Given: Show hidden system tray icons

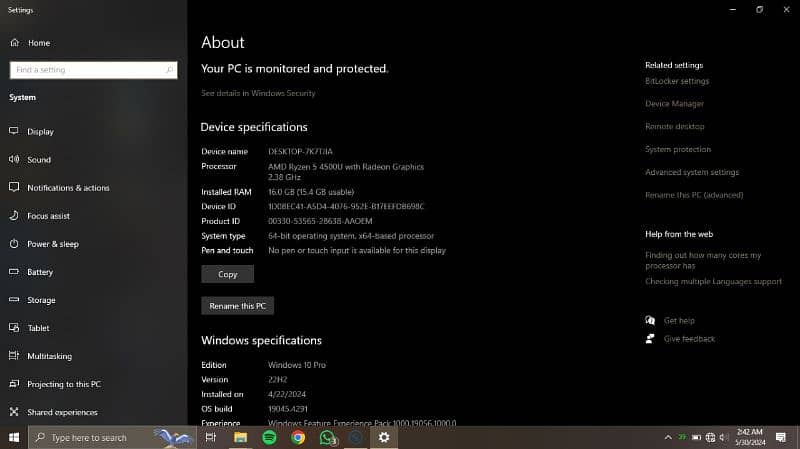Looking at the screenshot, I should [x=668, y=438].
